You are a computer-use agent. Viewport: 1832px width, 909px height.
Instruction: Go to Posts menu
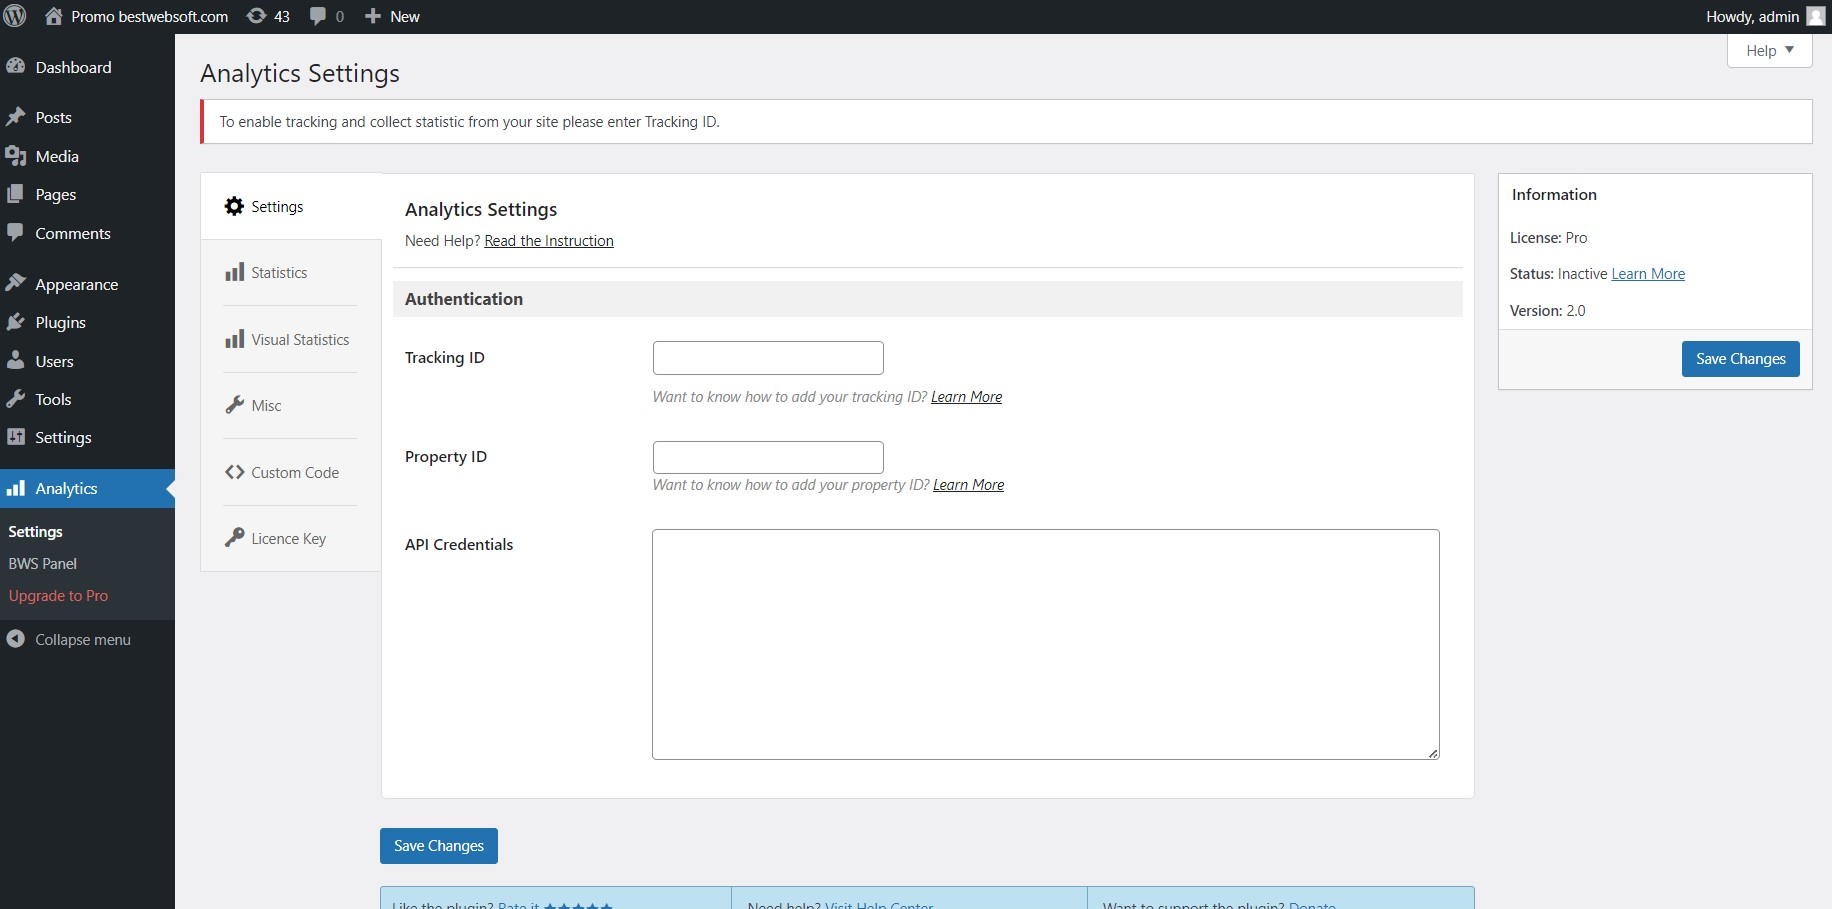pos(53,117)
